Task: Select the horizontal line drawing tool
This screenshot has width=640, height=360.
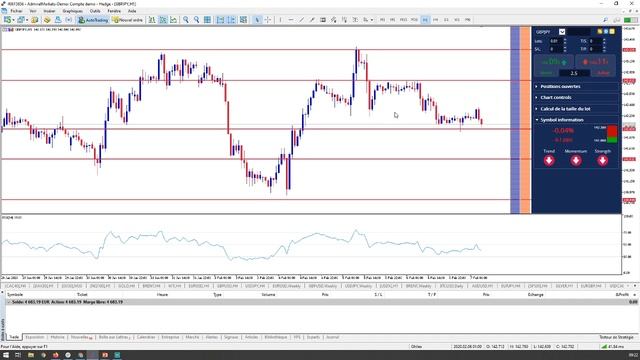Action: [291, 20]
